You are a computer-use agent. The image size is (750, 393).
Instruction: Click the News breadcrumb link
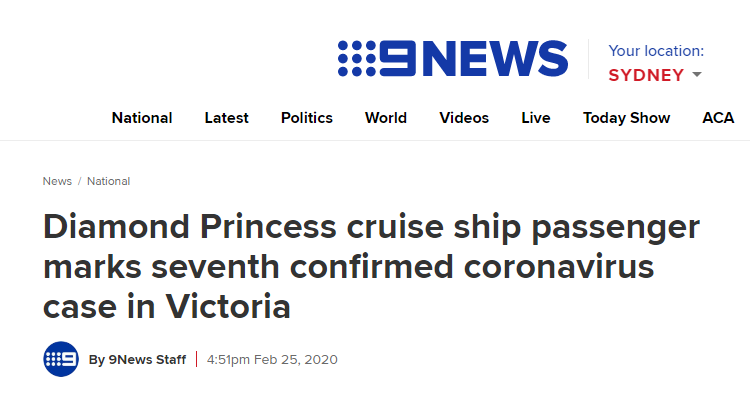pos(57,181)
